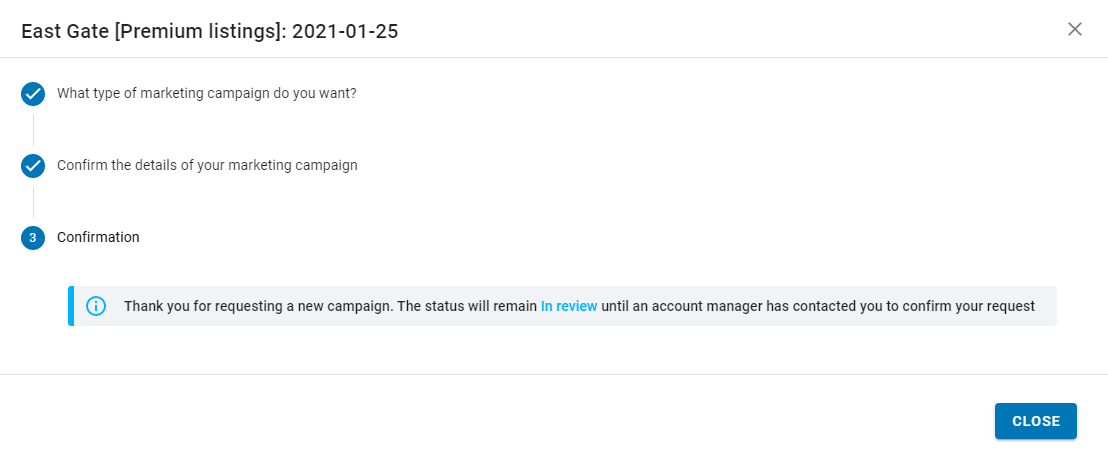Click the X icon to dismiss the dialog
The width and height of the screenshot is (1108, 464).
tap(1074, 29)
